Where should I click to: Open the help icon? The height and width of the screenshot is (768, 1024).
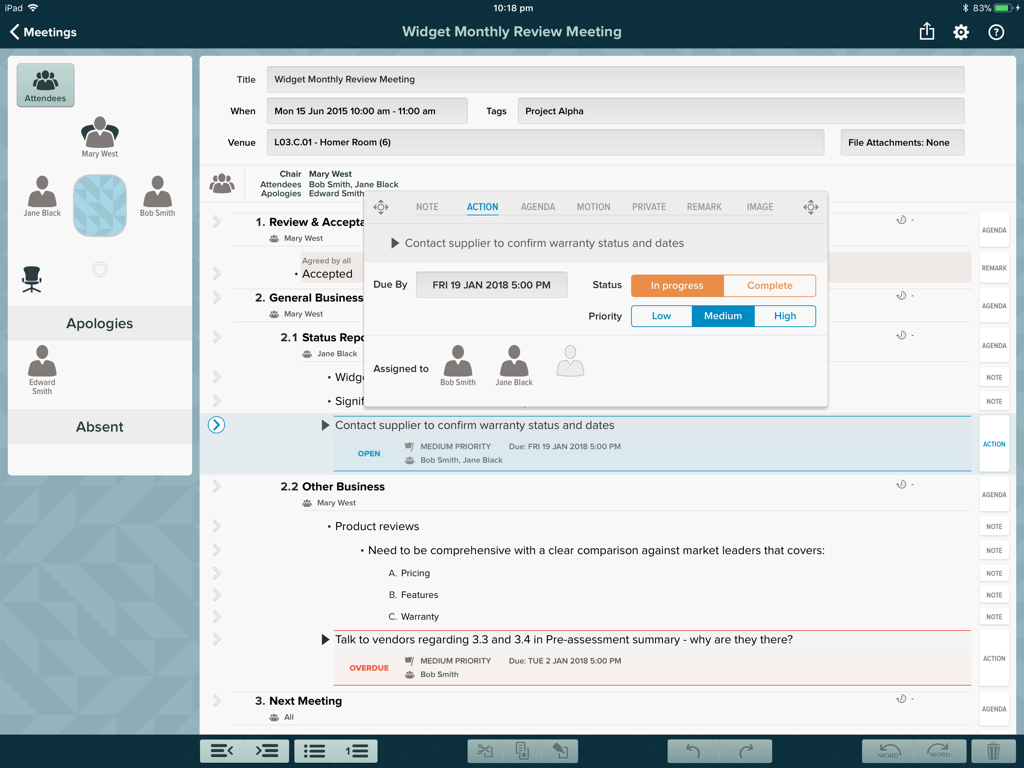(996, 32)
